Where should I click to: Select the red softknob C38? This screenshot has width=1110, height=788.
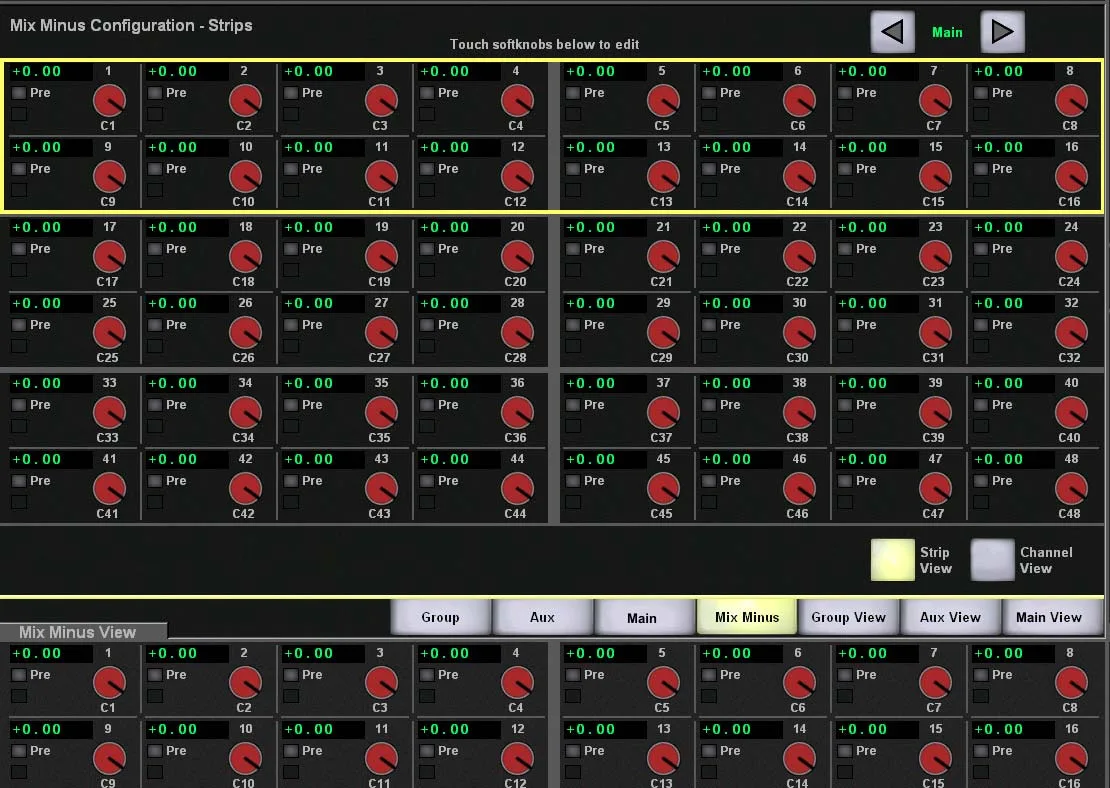799,412
